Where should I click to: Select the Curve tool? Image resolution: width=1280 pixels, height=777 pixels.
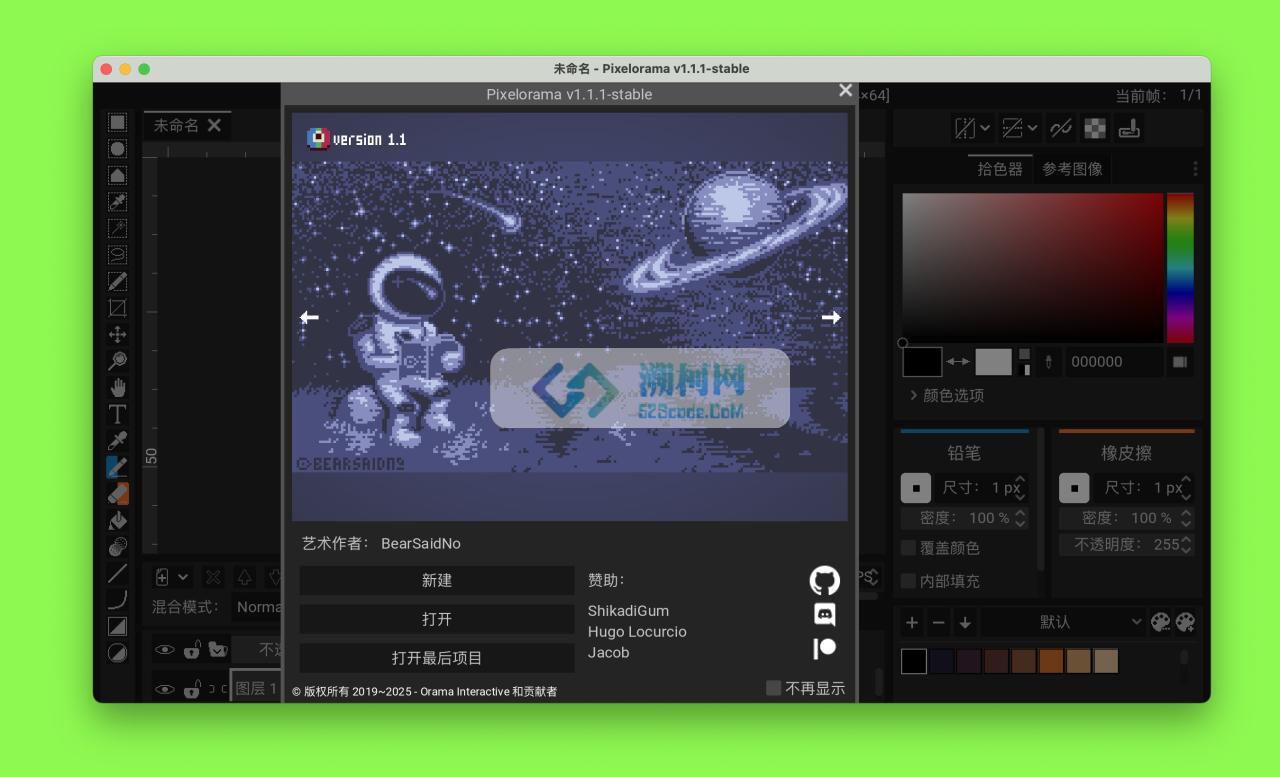[117, 600]
